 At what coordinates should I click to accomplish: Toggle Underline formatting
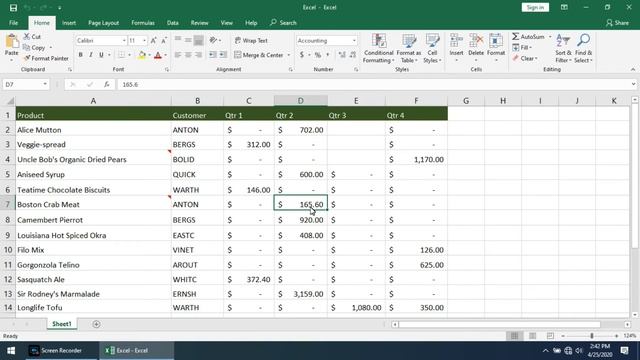[x=101, y=55]
